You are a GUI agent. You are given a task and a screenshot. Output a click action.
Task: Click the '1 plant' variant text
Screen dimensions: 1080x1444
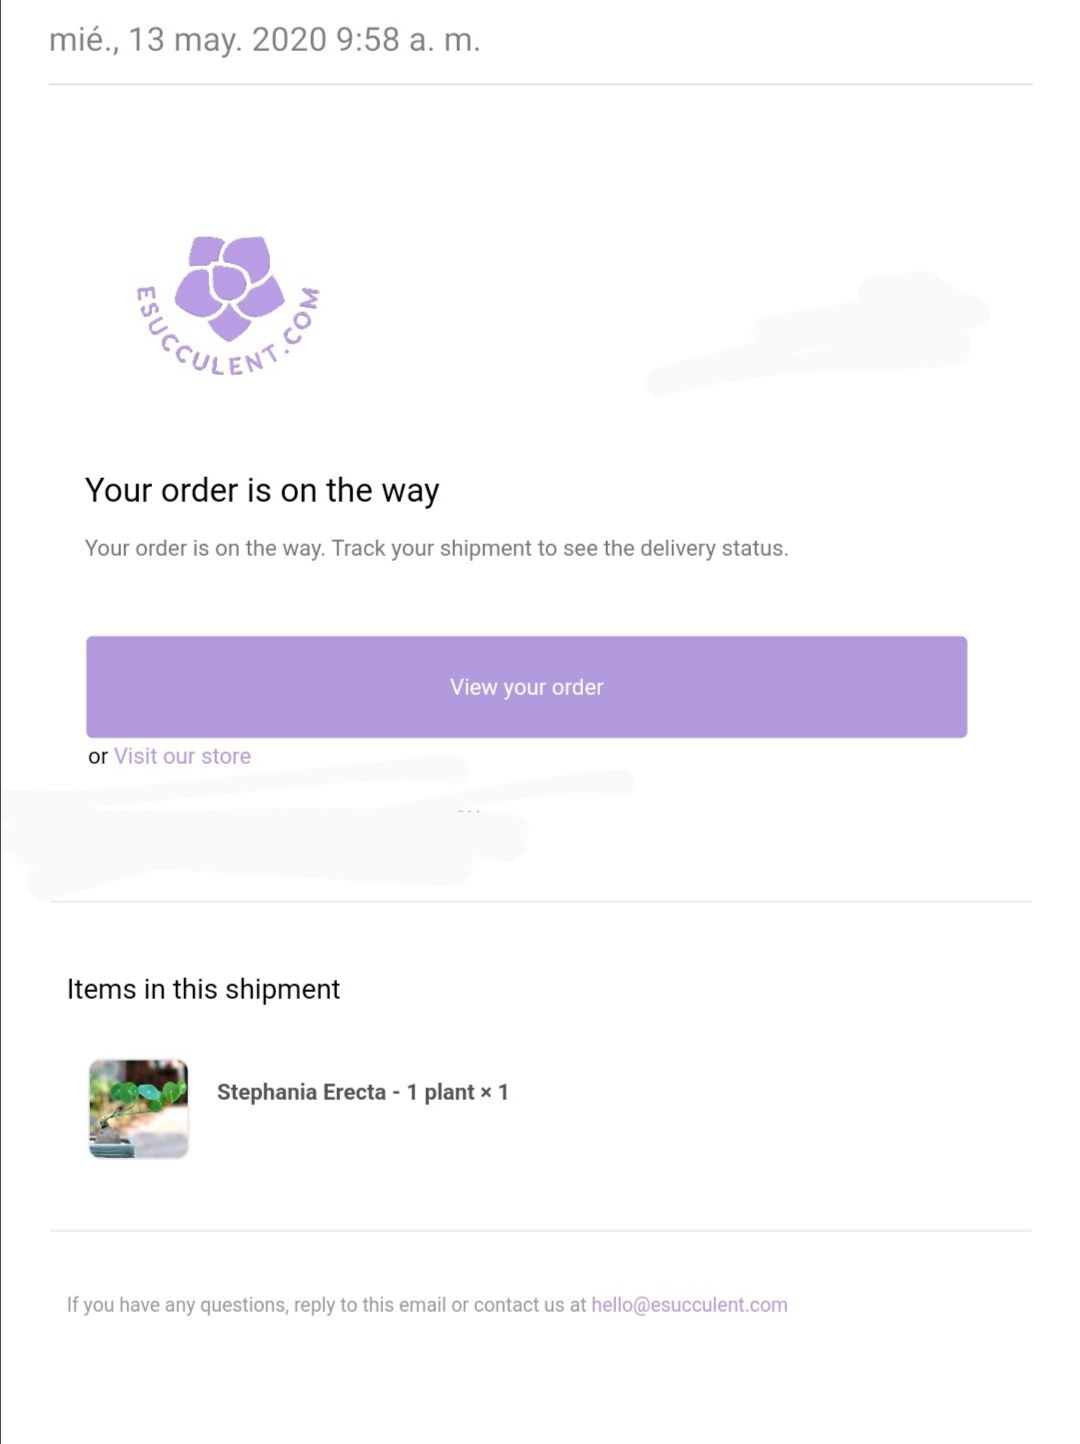[x=440, y=1092]
